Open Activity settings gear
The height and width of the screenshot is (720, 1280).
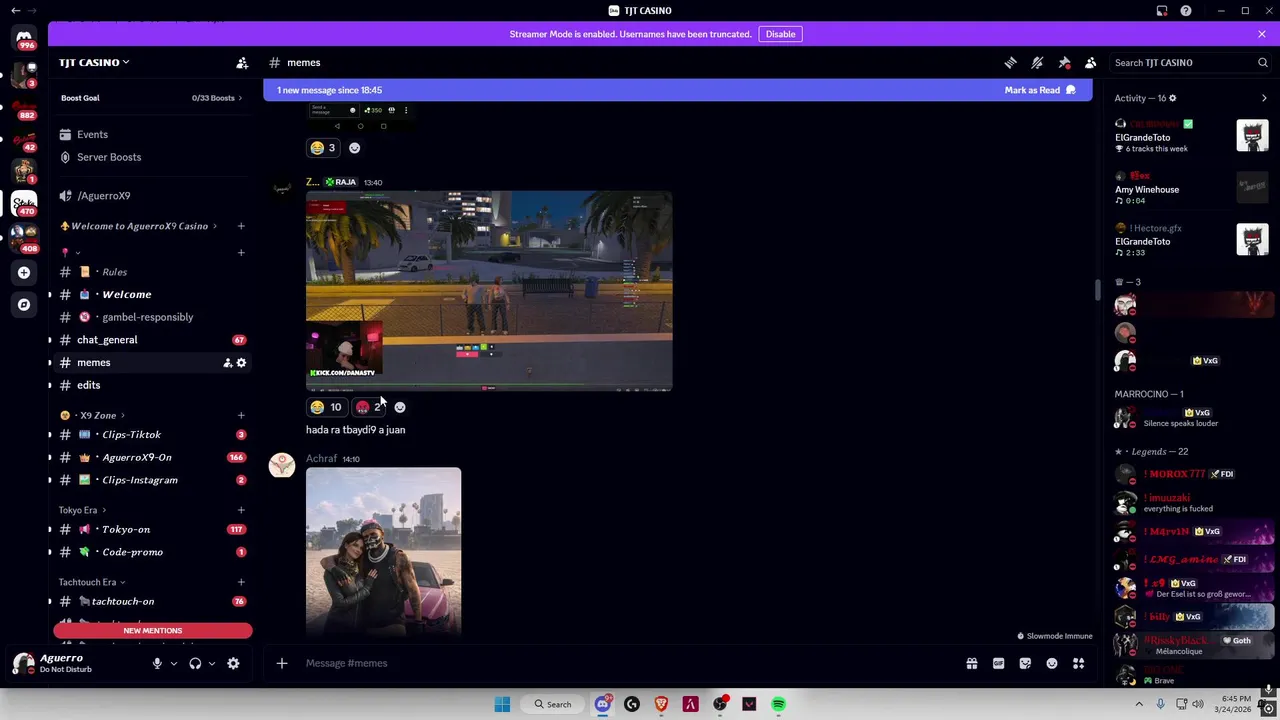[1172, 98]
